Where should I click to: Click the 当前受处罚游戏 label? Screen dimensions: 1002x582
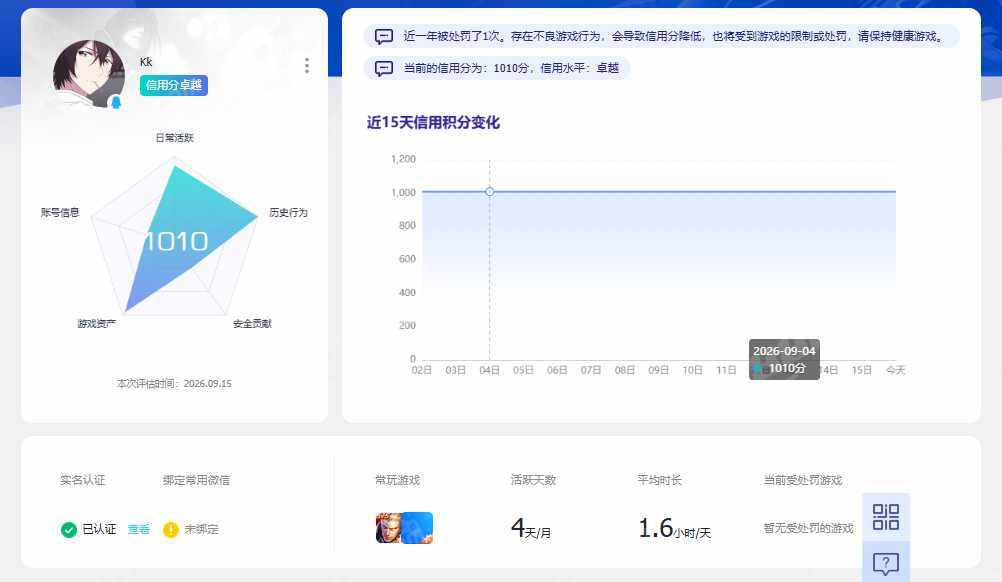click(x=803, y=480)
